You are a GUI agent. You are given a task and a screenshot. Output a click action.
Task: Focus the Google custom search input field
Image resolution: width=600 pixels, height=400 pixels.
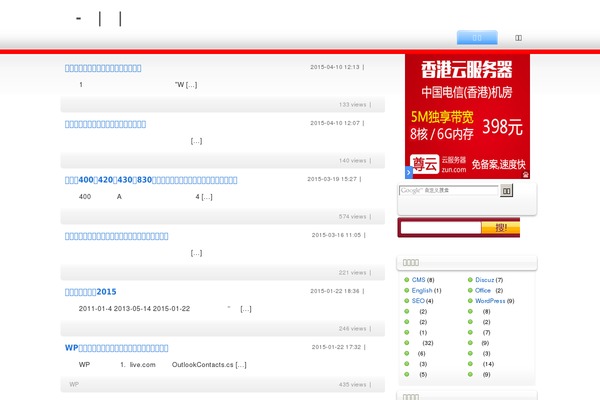[x=448, y=190]
